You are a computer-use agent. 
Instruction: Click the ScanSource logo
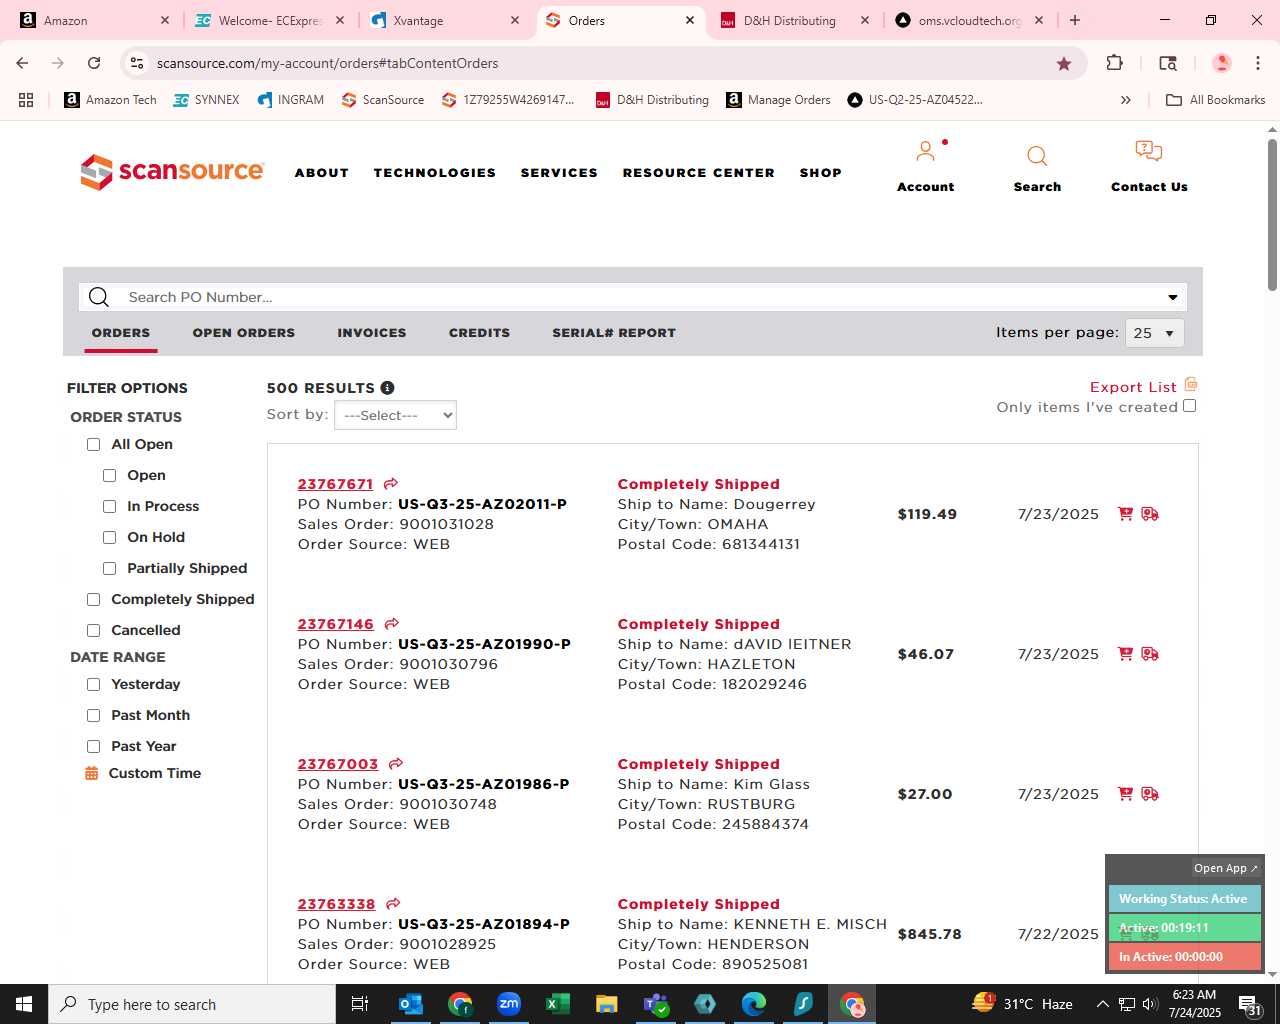172,172
